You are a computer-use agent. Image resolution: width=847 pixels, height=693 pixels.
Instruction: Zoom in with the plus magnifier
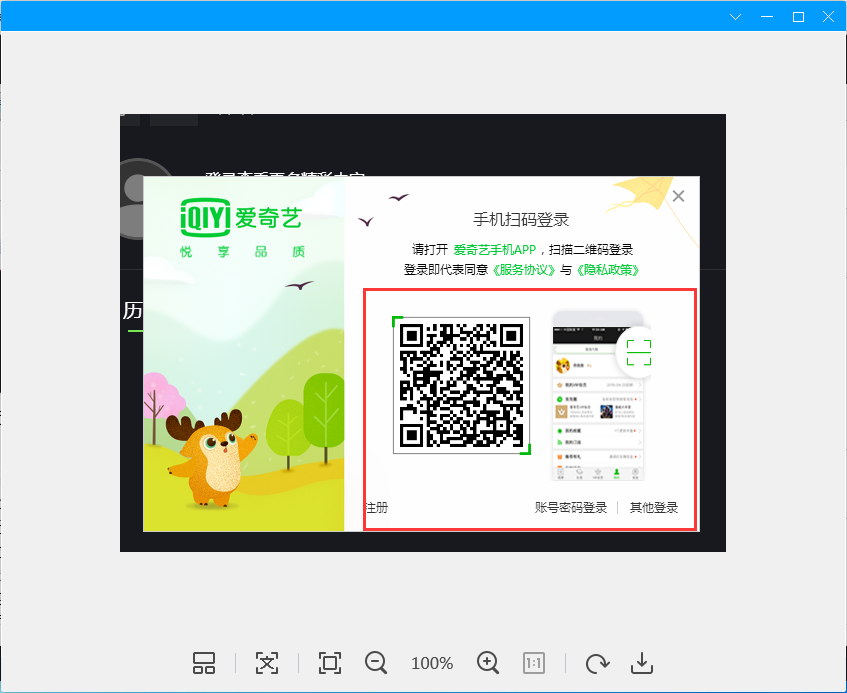tap(488, 663)
